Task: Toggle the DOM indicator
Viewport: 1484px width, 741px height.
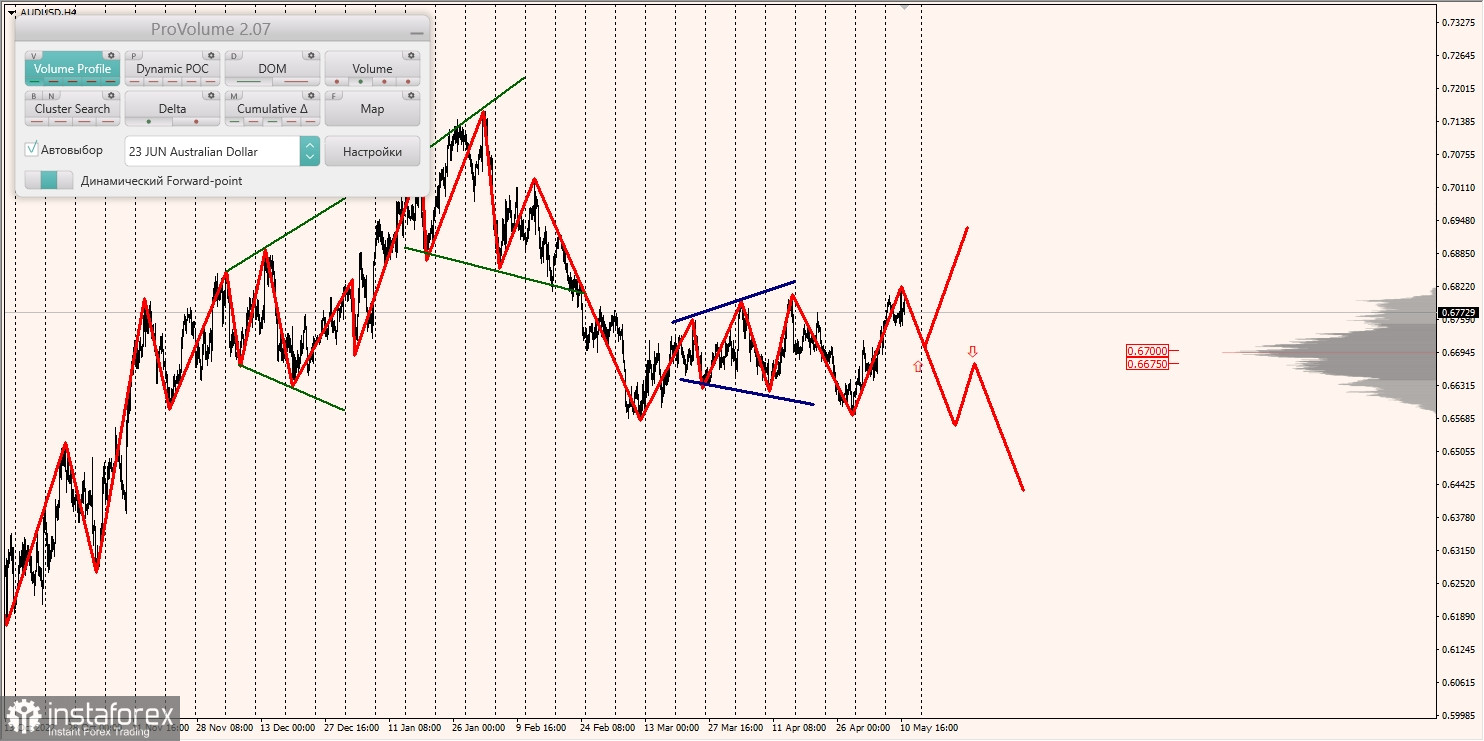Action: (x=272, y=69)
